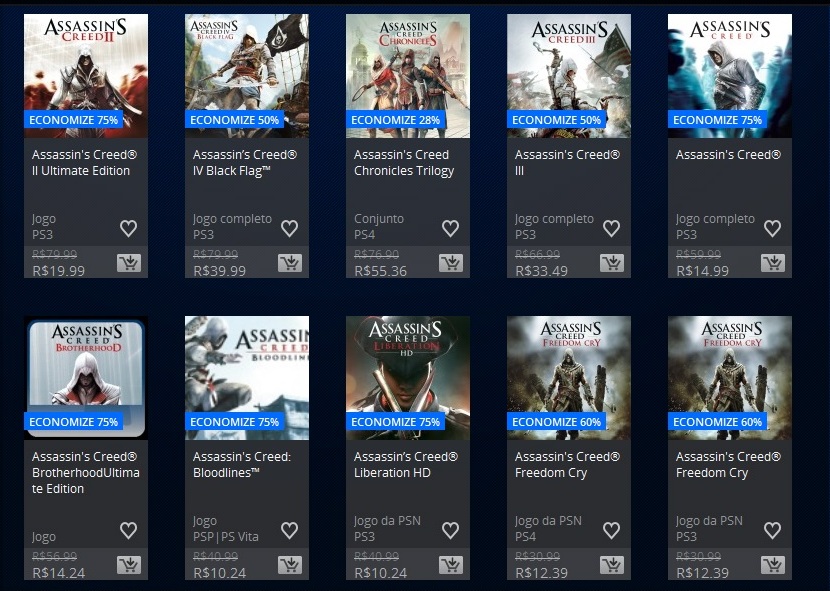Screen dimensions: 830x591
Task: Click "ECONOMIZE 50%" badge on Assassin's Creed III
Action: point(556,120)
